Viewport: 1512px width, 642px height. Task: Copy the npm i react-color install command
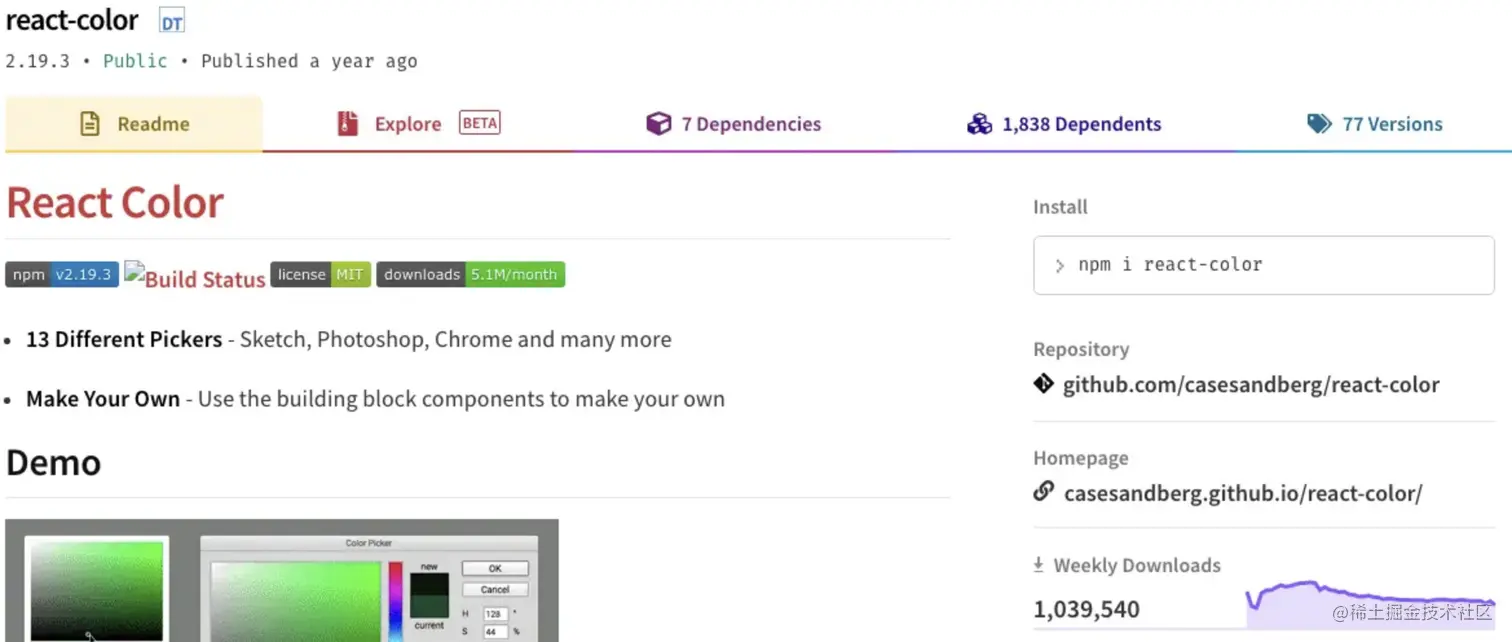pyautogui.click(x=1264, y=265)
